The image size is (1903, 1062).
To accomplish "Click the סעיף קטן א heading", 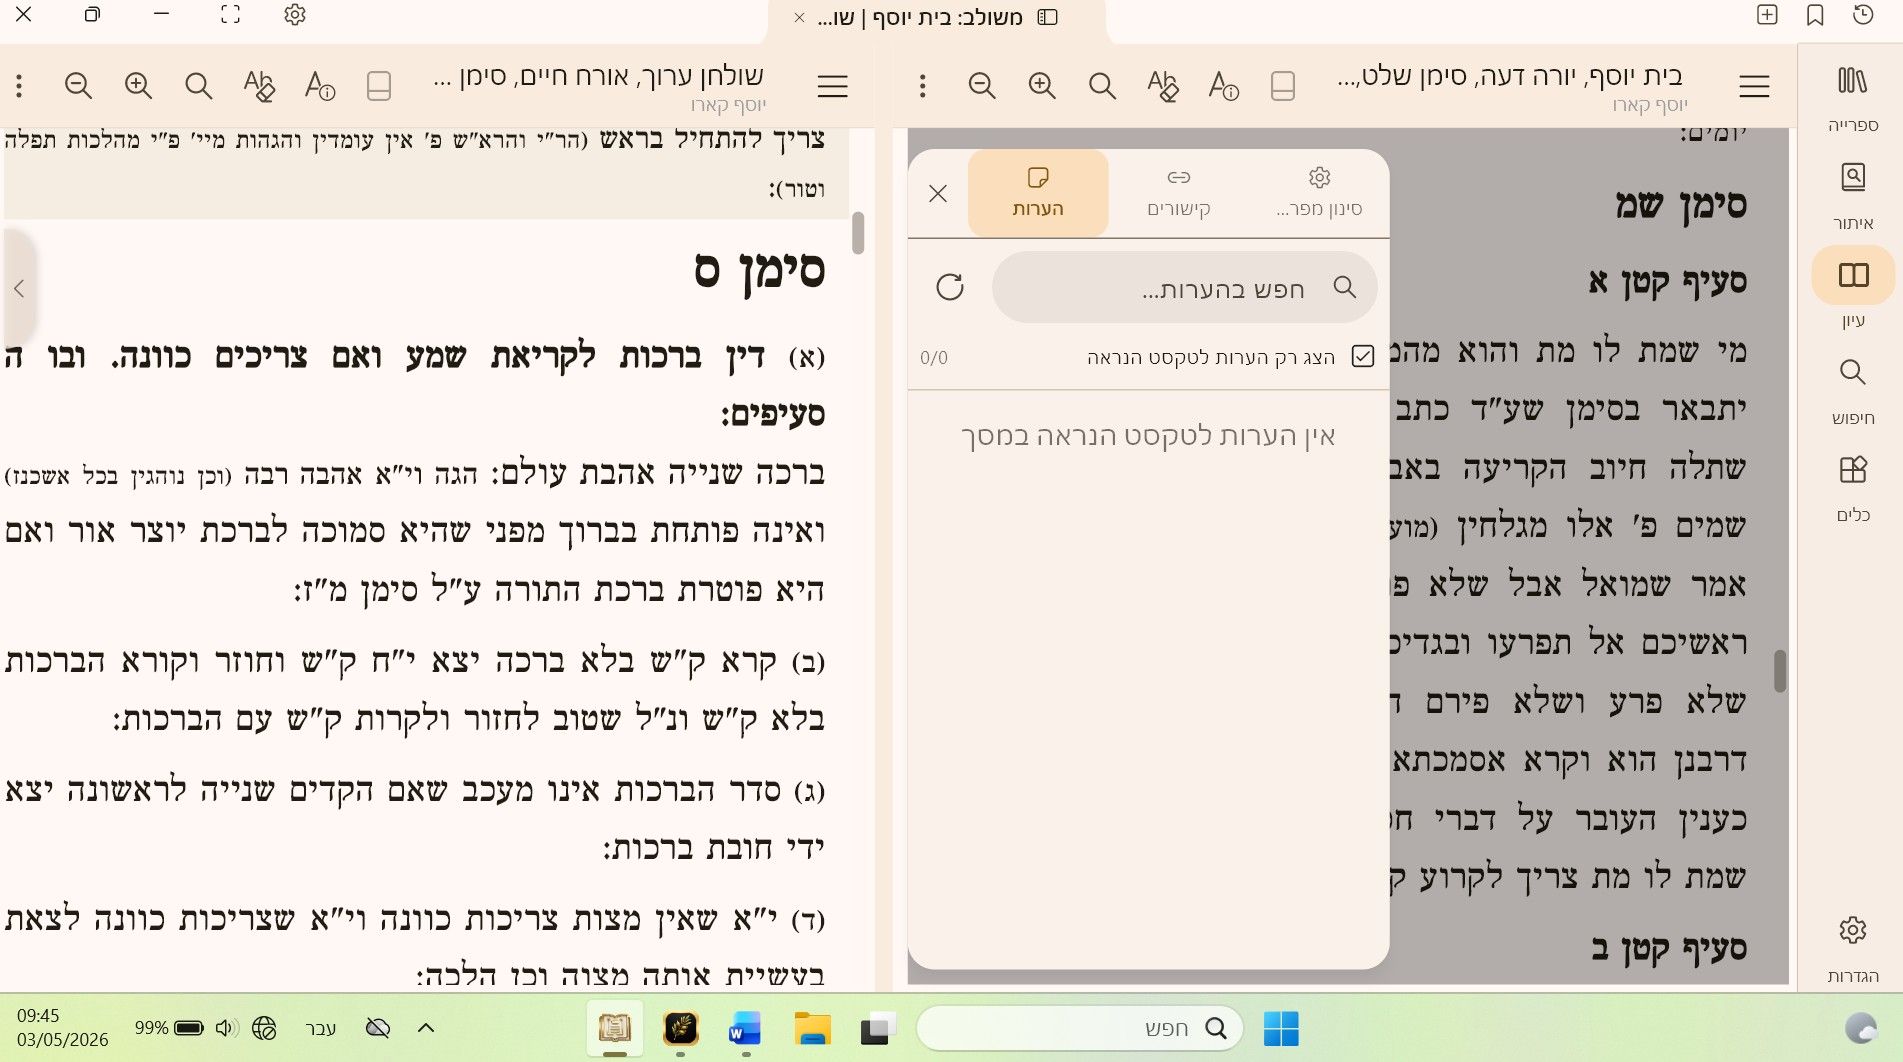I will [x=1668, y=283].
